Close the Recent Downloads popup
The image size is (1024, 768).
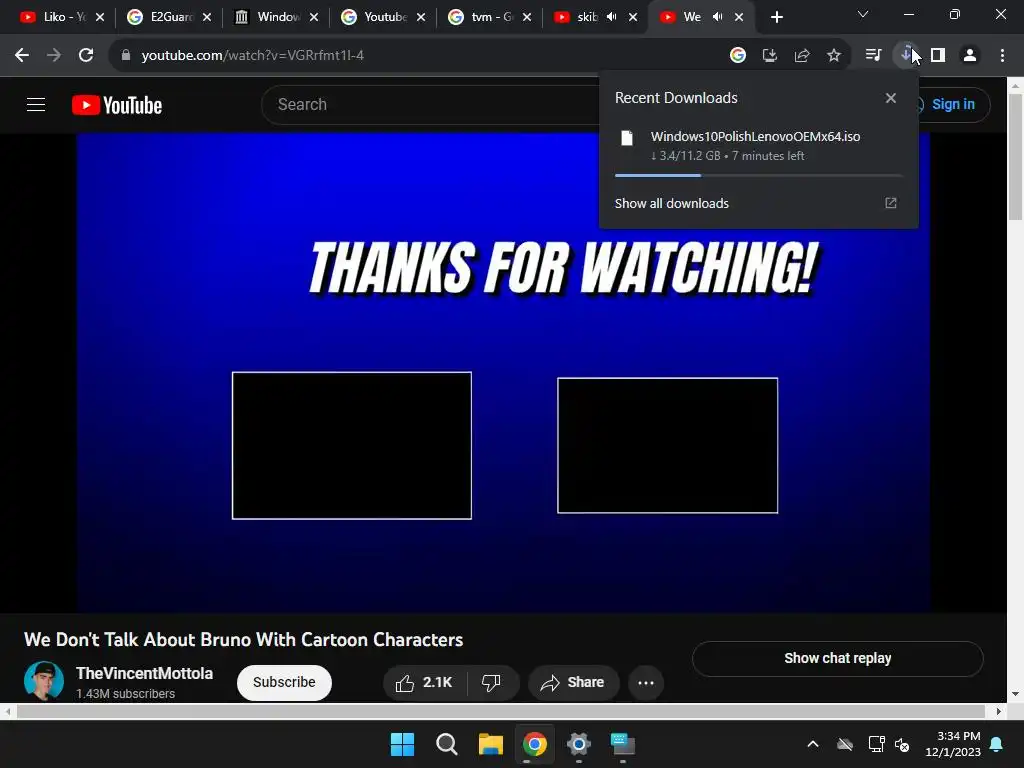pyautogui.click(x=891, y=98)
